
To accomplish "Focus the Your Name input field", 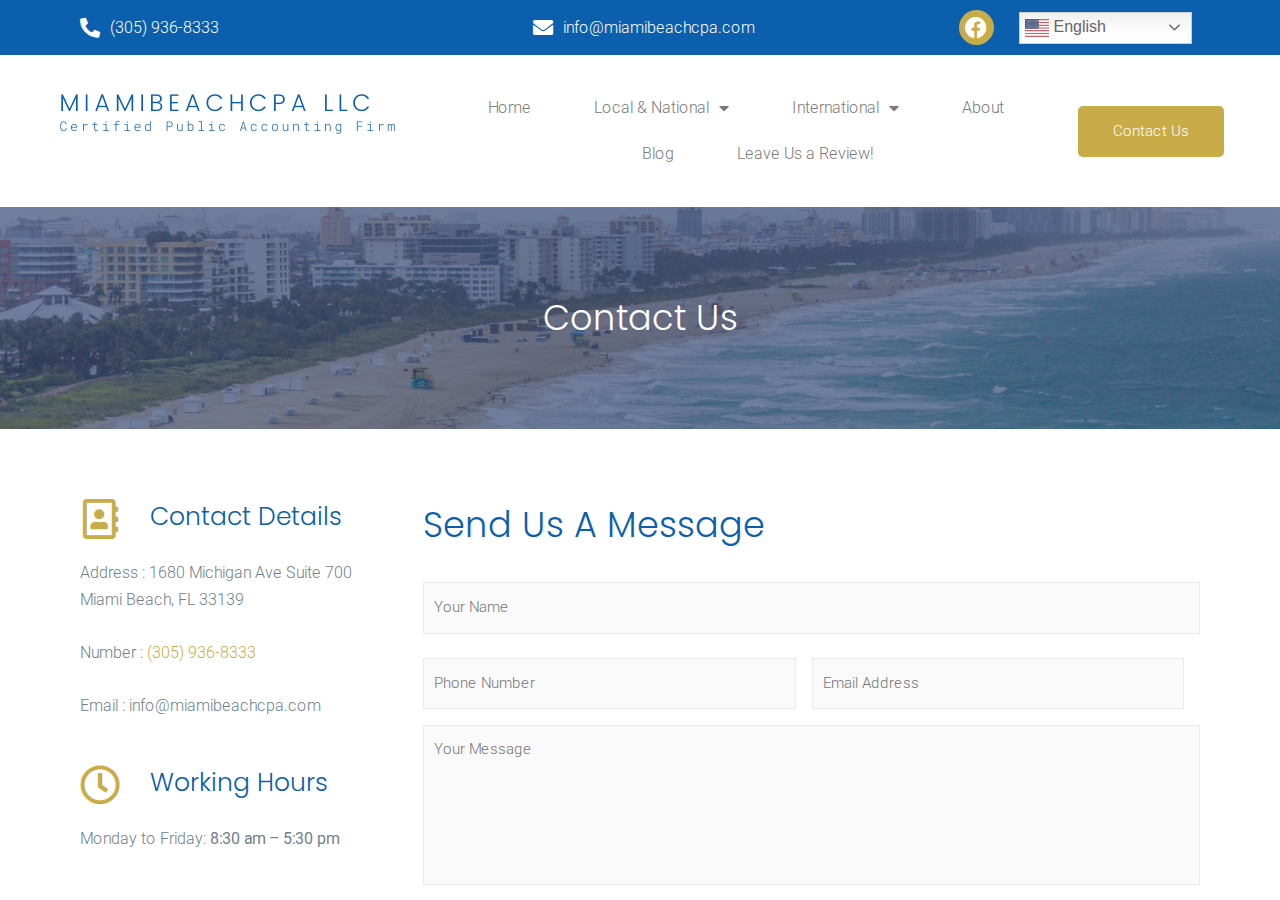I will click(811, 608).
